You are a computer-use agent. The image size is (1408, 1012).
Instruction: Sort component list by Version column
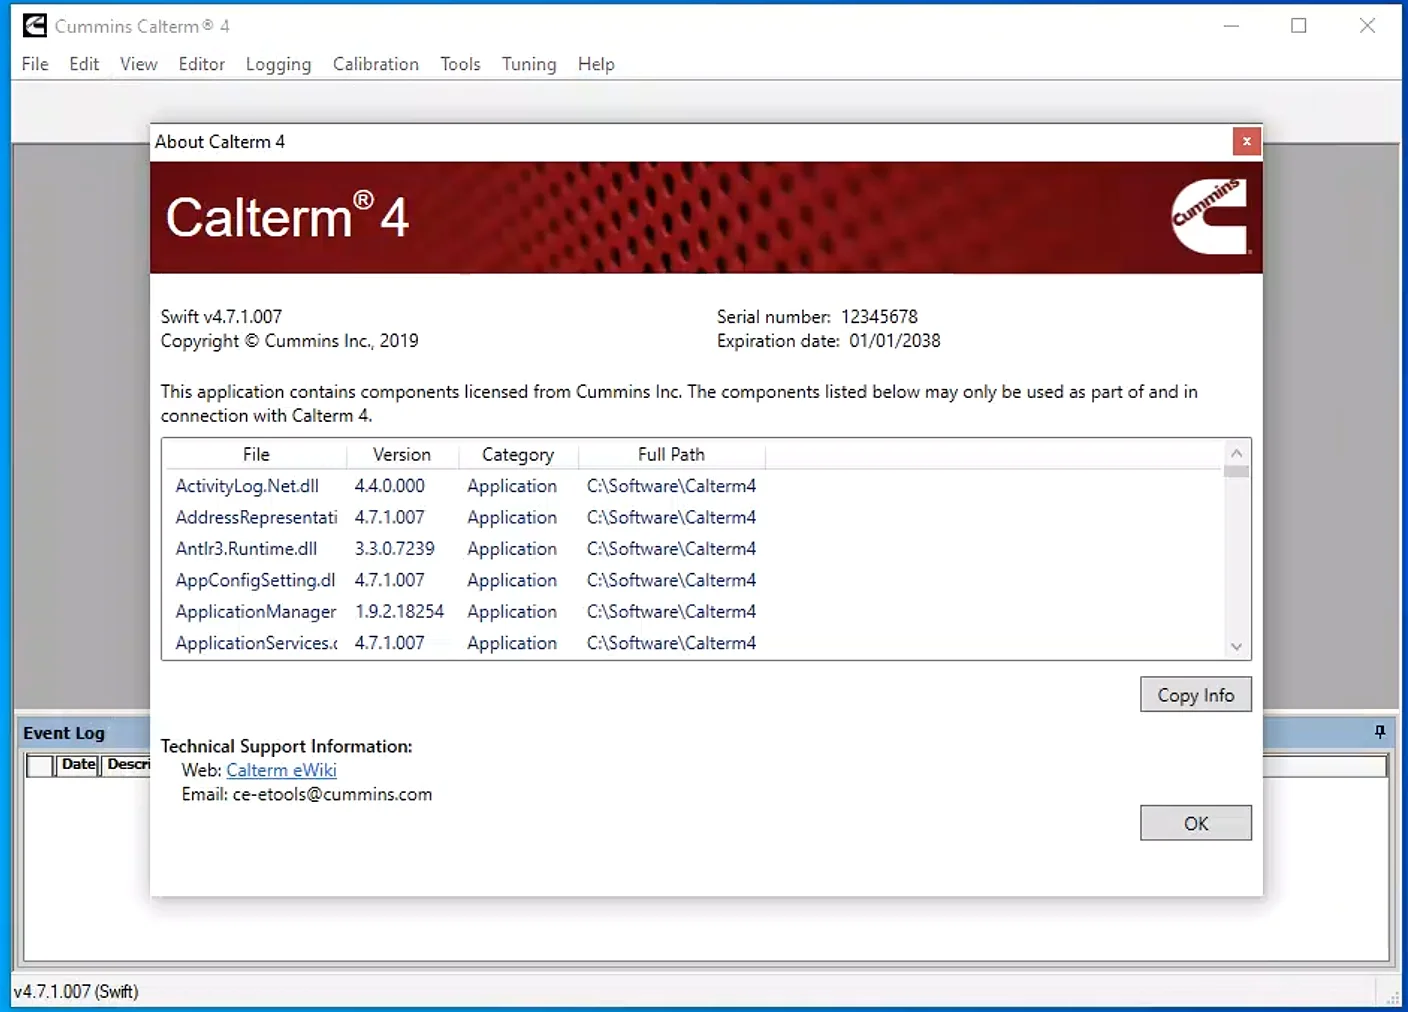click(x=402, y=455)
